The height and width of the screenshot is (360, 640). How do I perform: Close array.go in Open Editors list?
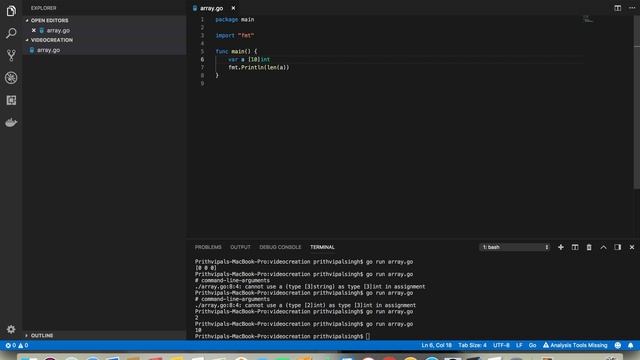[x=34, y=30]
